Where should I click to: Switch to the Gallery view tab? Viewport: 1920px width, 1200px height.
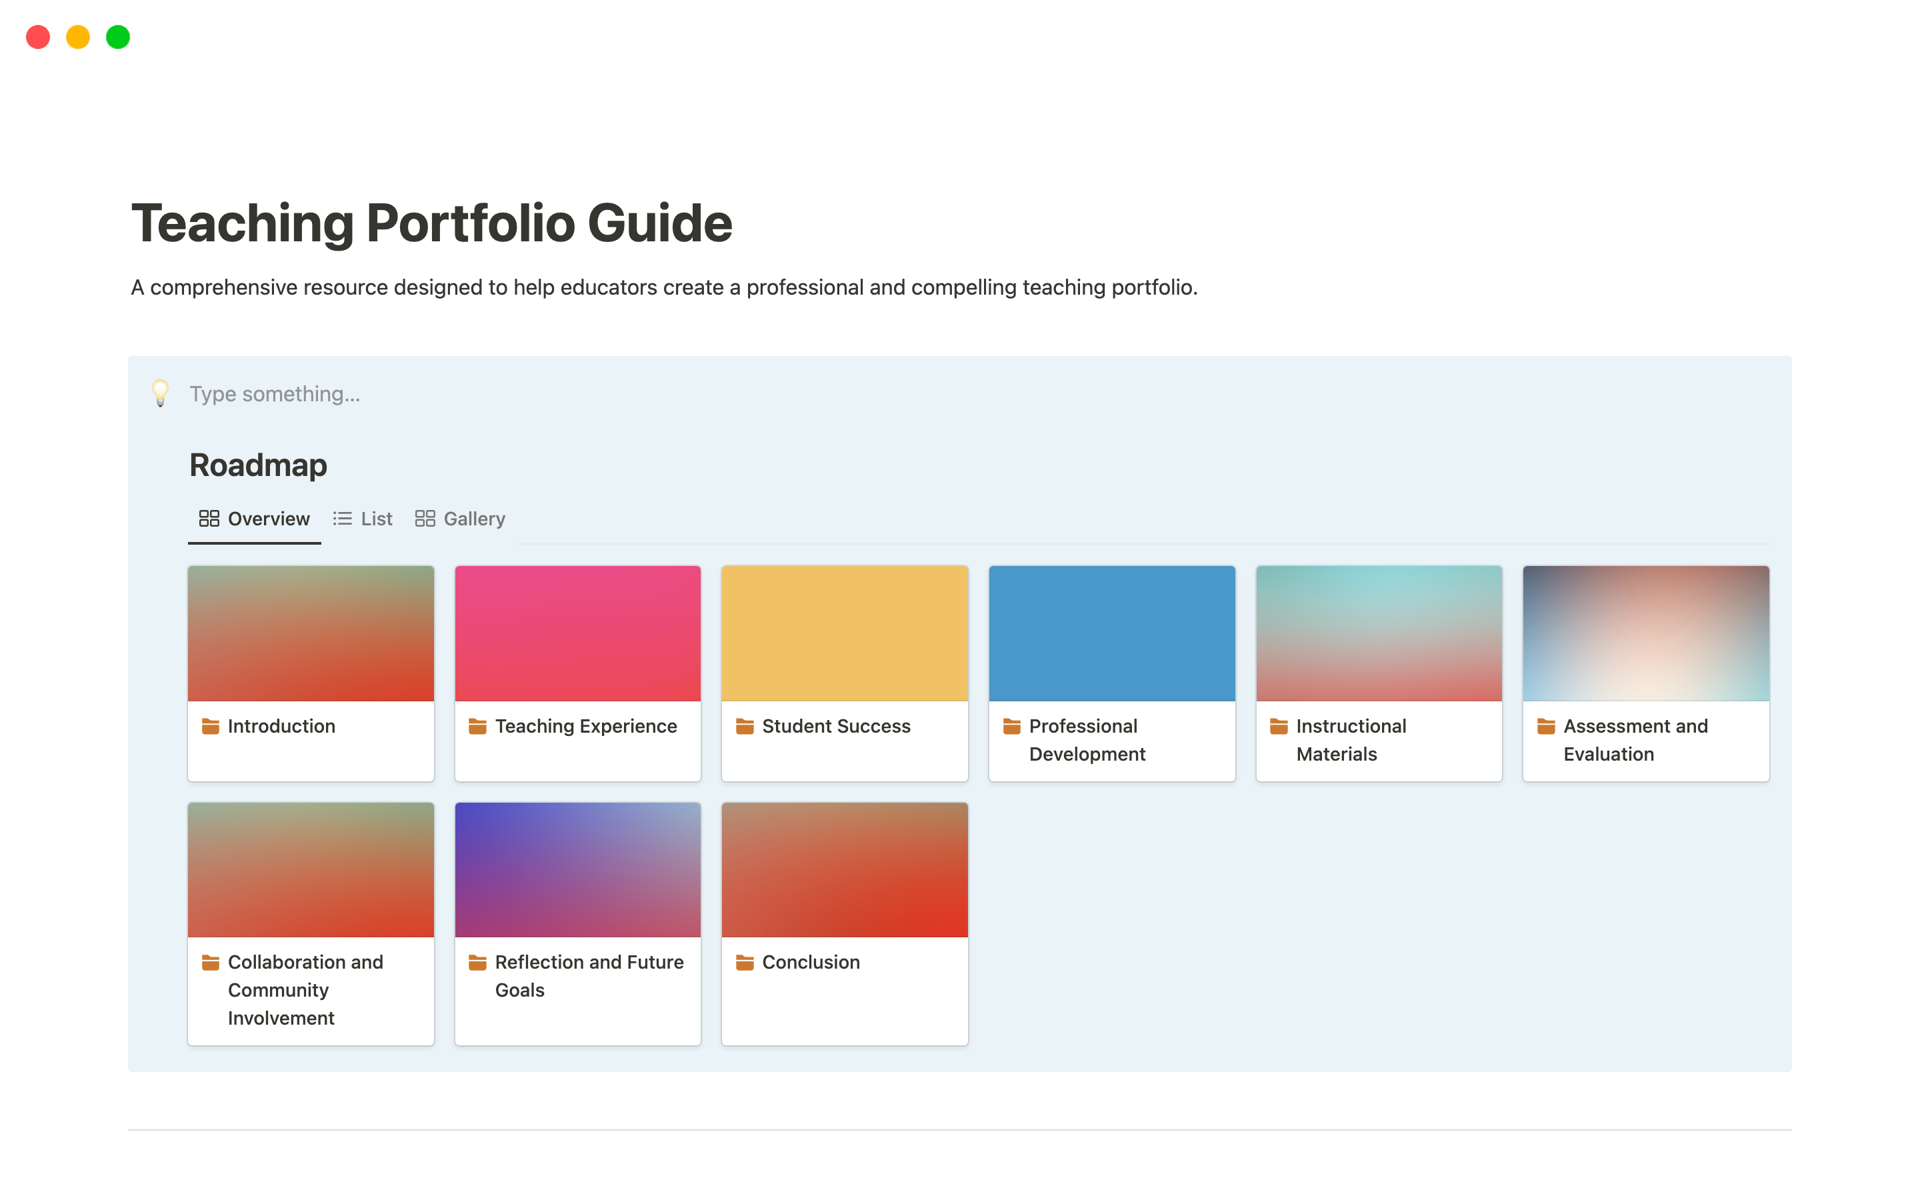click(x=460, y=518)
